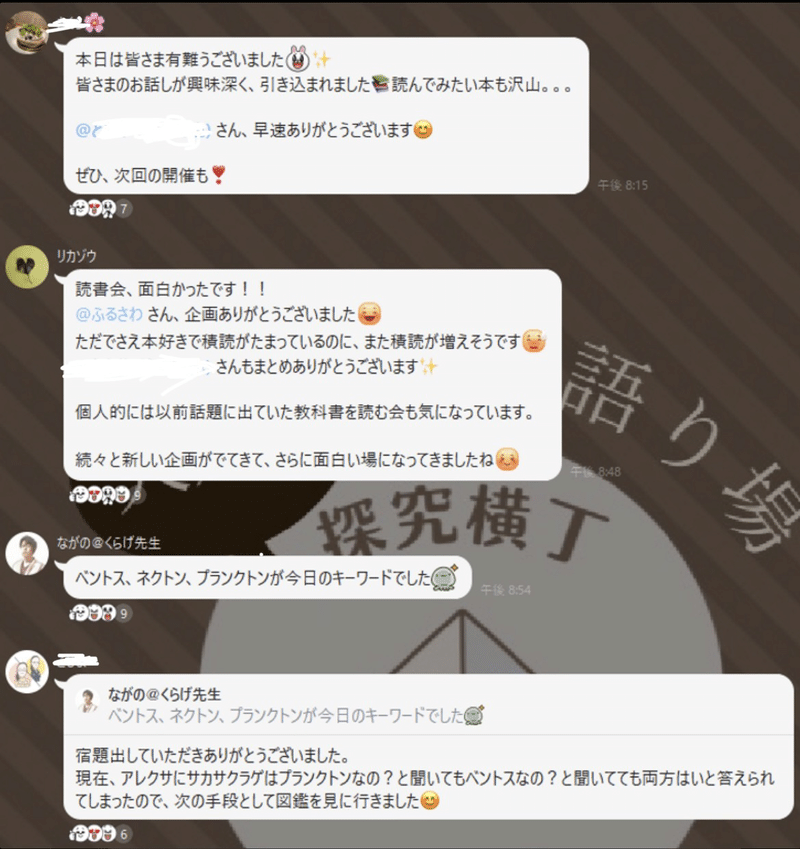This screenshot has height=849, width=800.
Task: Click the ながの@くらげ先生 sender name above message
Action: point(109,543)
